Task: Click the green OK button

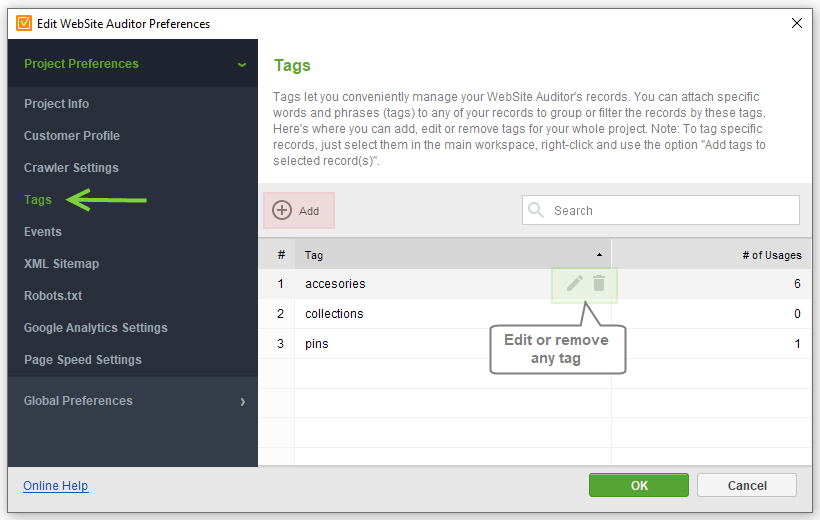Action: (639, 485)
